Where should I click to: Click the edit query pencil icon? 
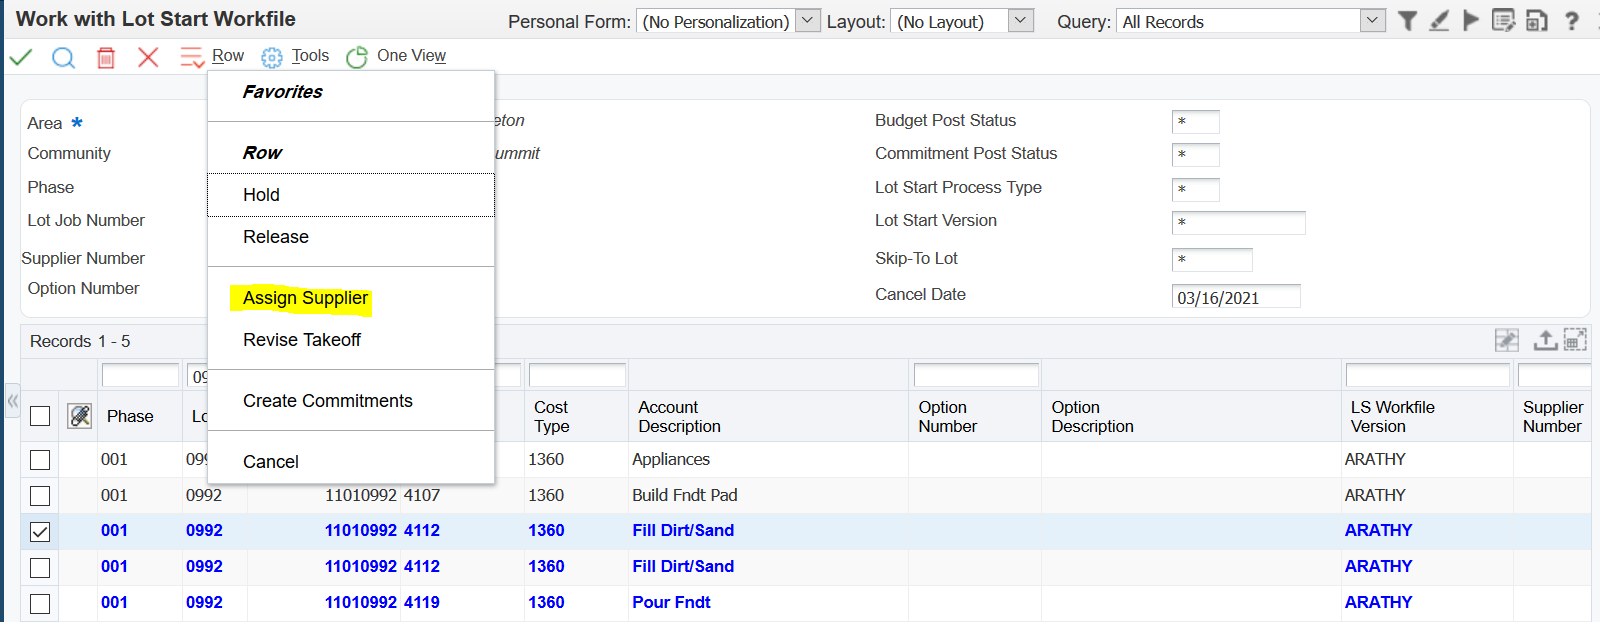(x=1439, y=20)
